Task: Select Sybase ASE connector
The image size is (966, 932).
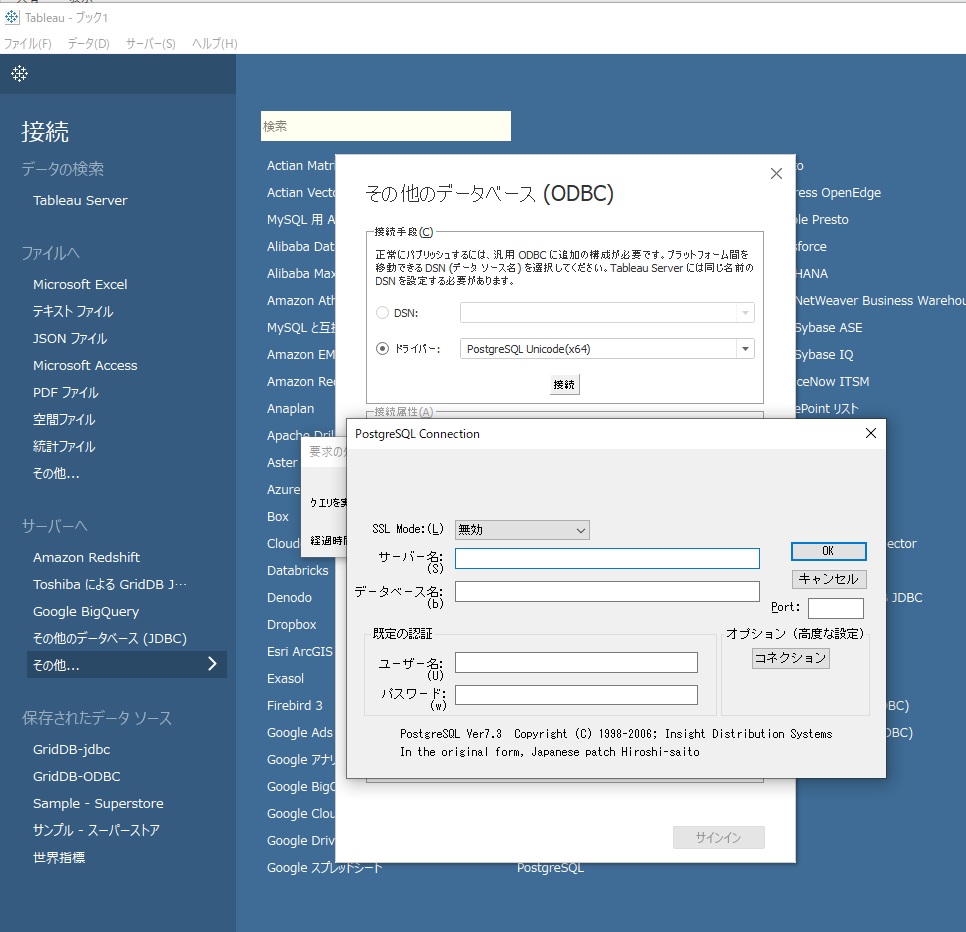Action: pyautogui.click(x=829, y=328)
